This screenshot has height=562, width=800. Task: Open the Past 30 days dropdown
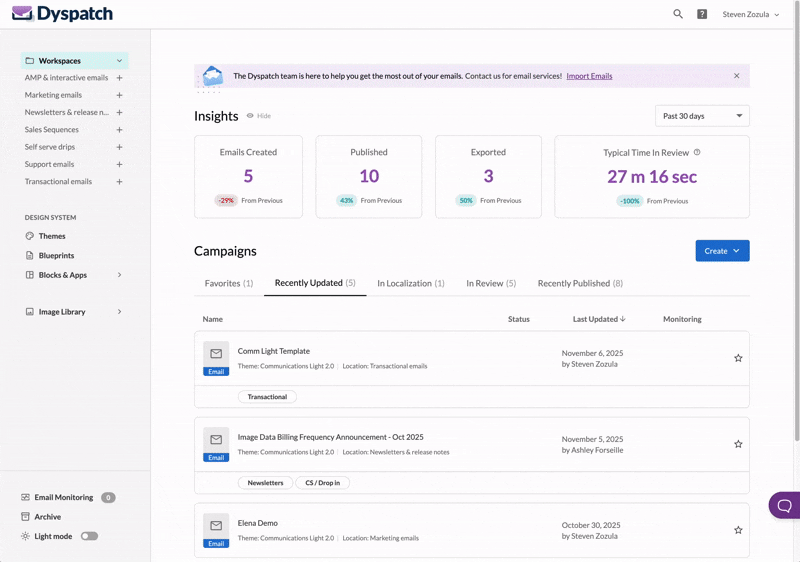pos(702,116)
